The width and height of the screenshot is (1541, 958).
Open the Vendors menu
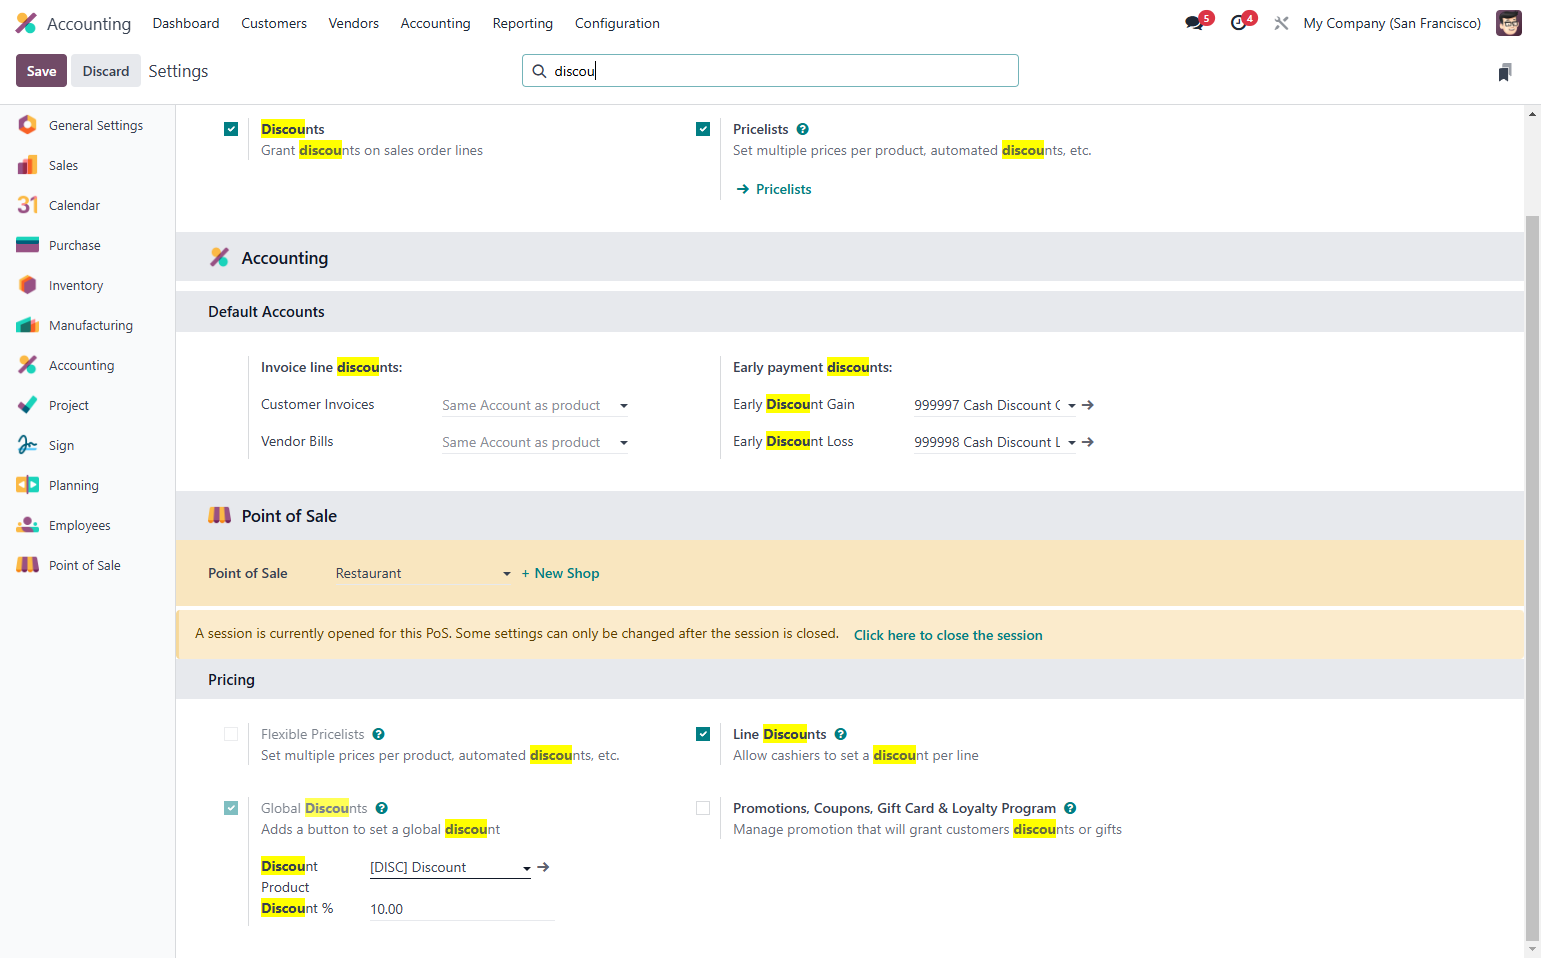[x=354, y=23]
